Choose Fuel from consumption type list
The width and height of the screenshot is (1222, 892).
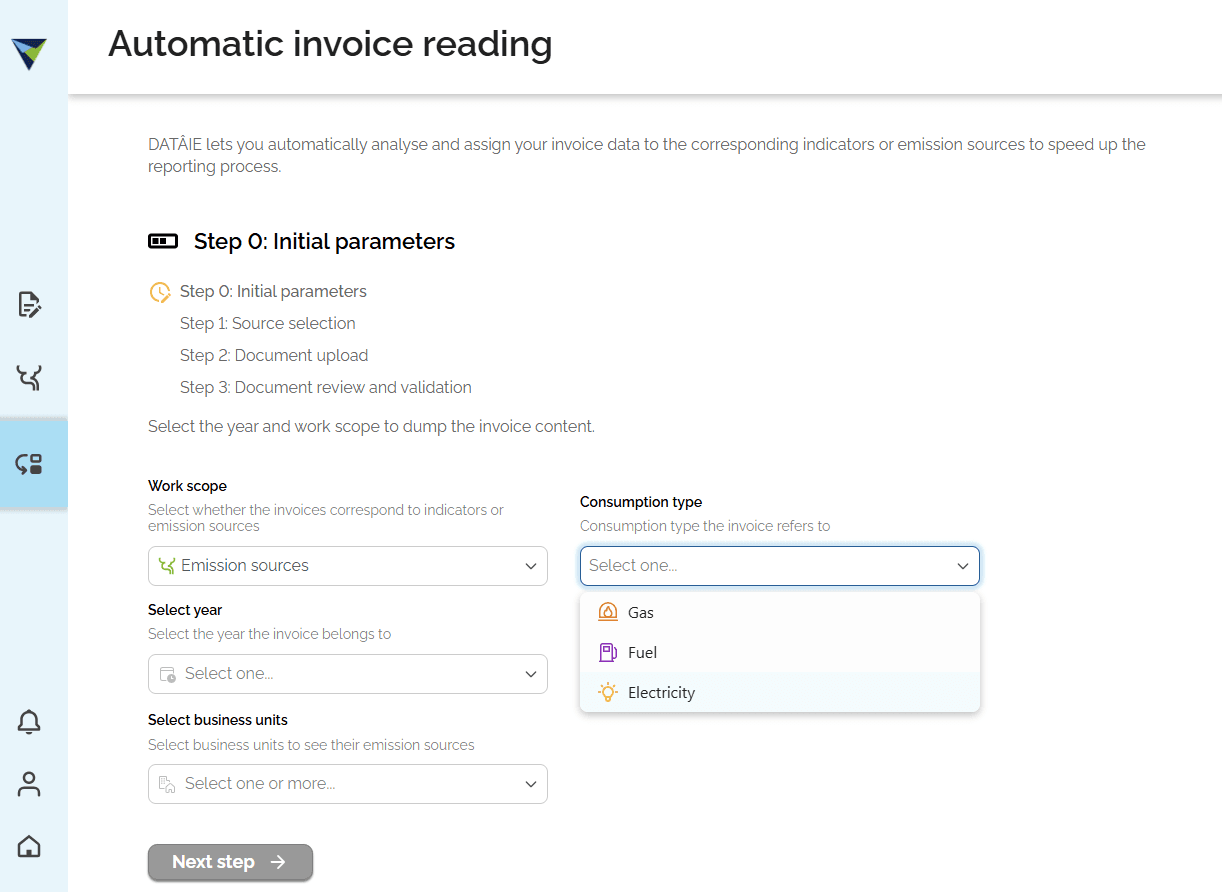(780, 652)
